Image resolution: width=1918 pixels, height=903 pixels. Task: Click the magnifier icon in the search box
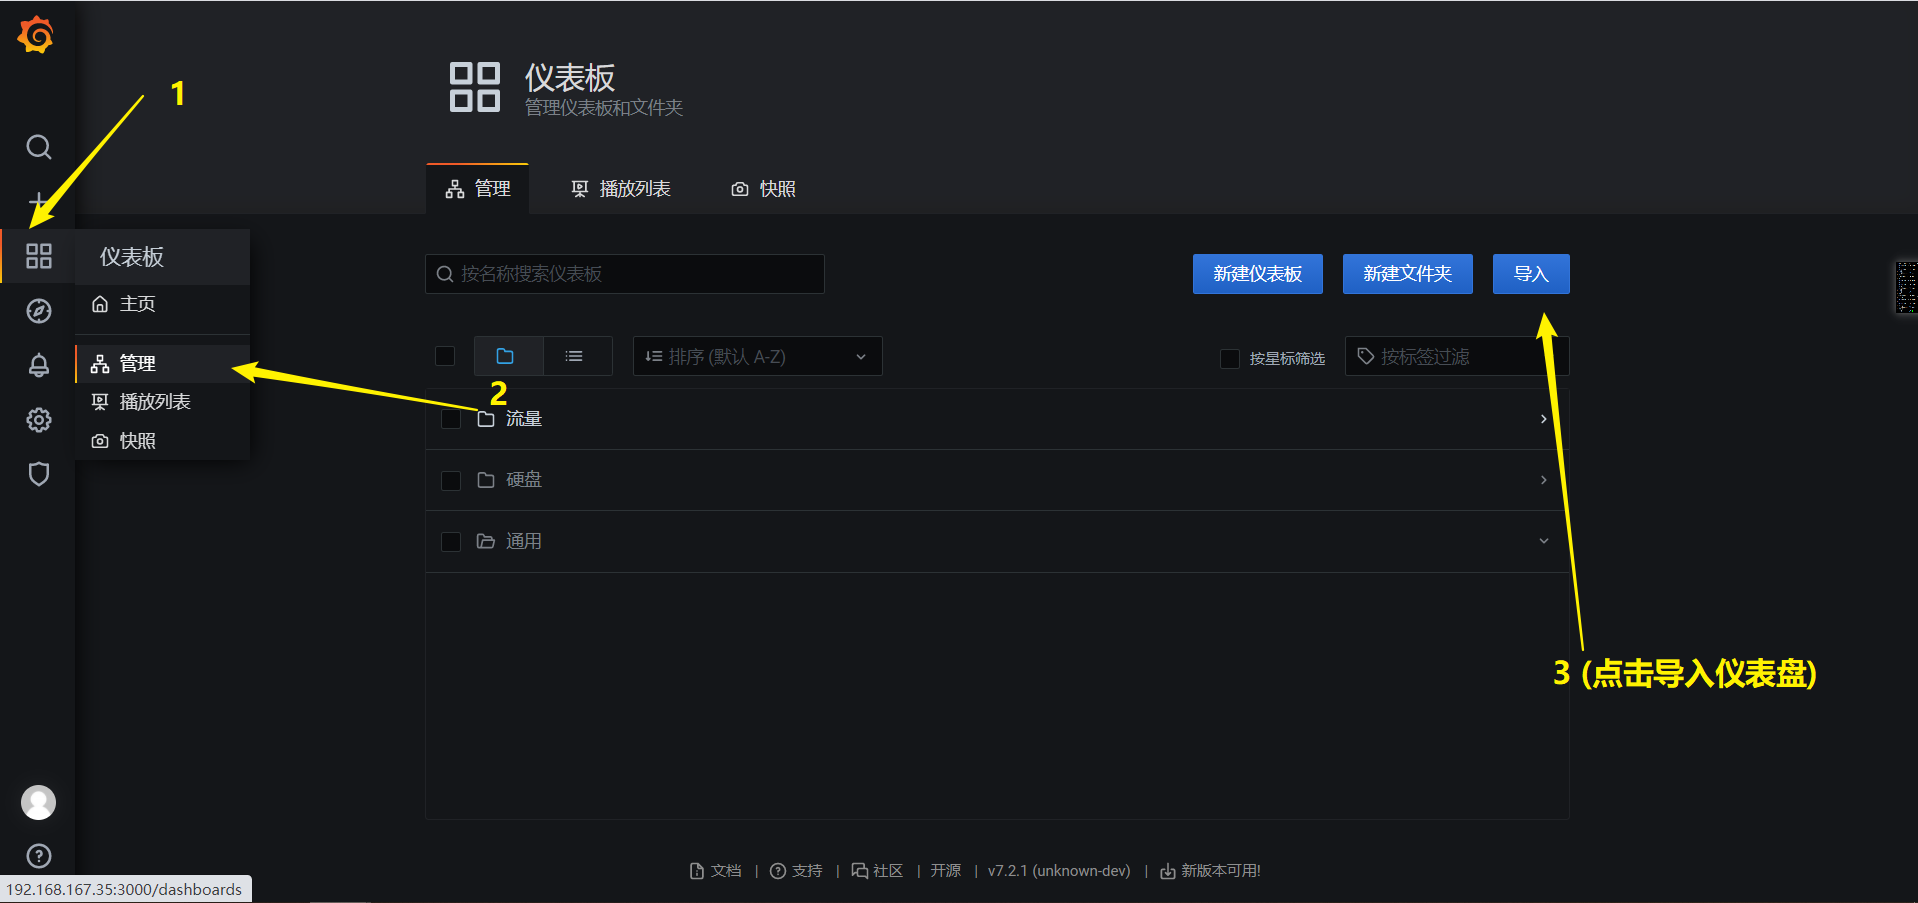coord(445,274)
